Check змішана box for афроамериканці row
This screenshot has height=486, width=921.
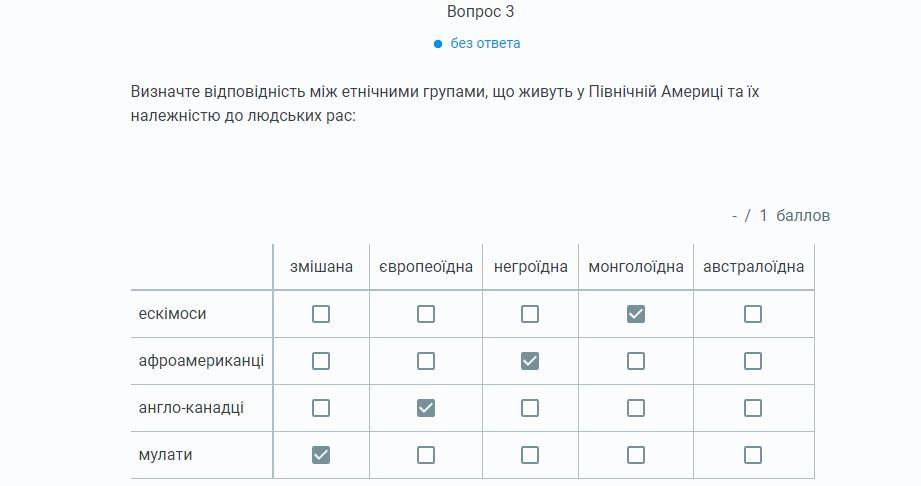click(321, 361)
